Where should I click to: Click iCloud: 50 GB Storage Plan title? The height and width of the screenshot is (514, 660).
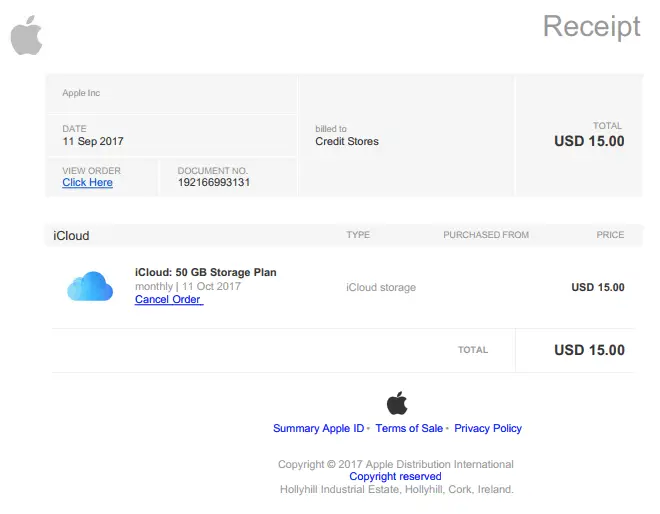205,272
